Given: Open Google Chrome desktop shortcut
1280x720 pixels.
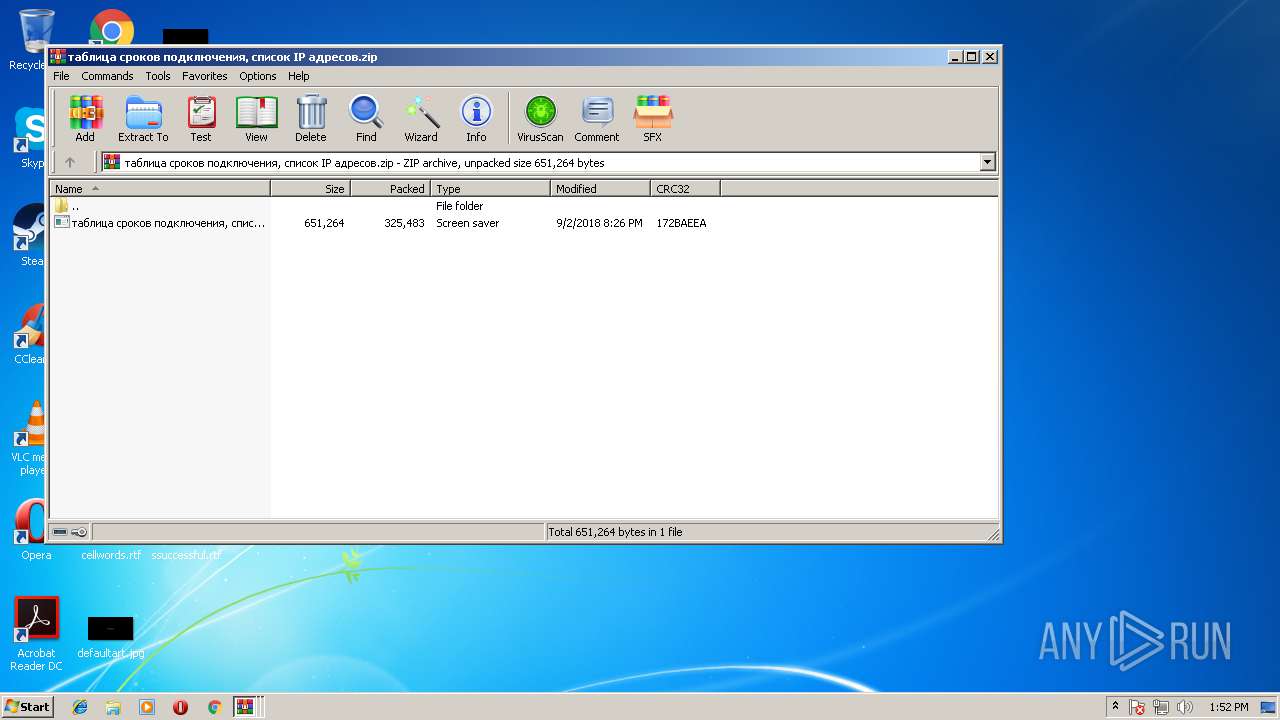Looking at the screenshot, I should (112, 30).
